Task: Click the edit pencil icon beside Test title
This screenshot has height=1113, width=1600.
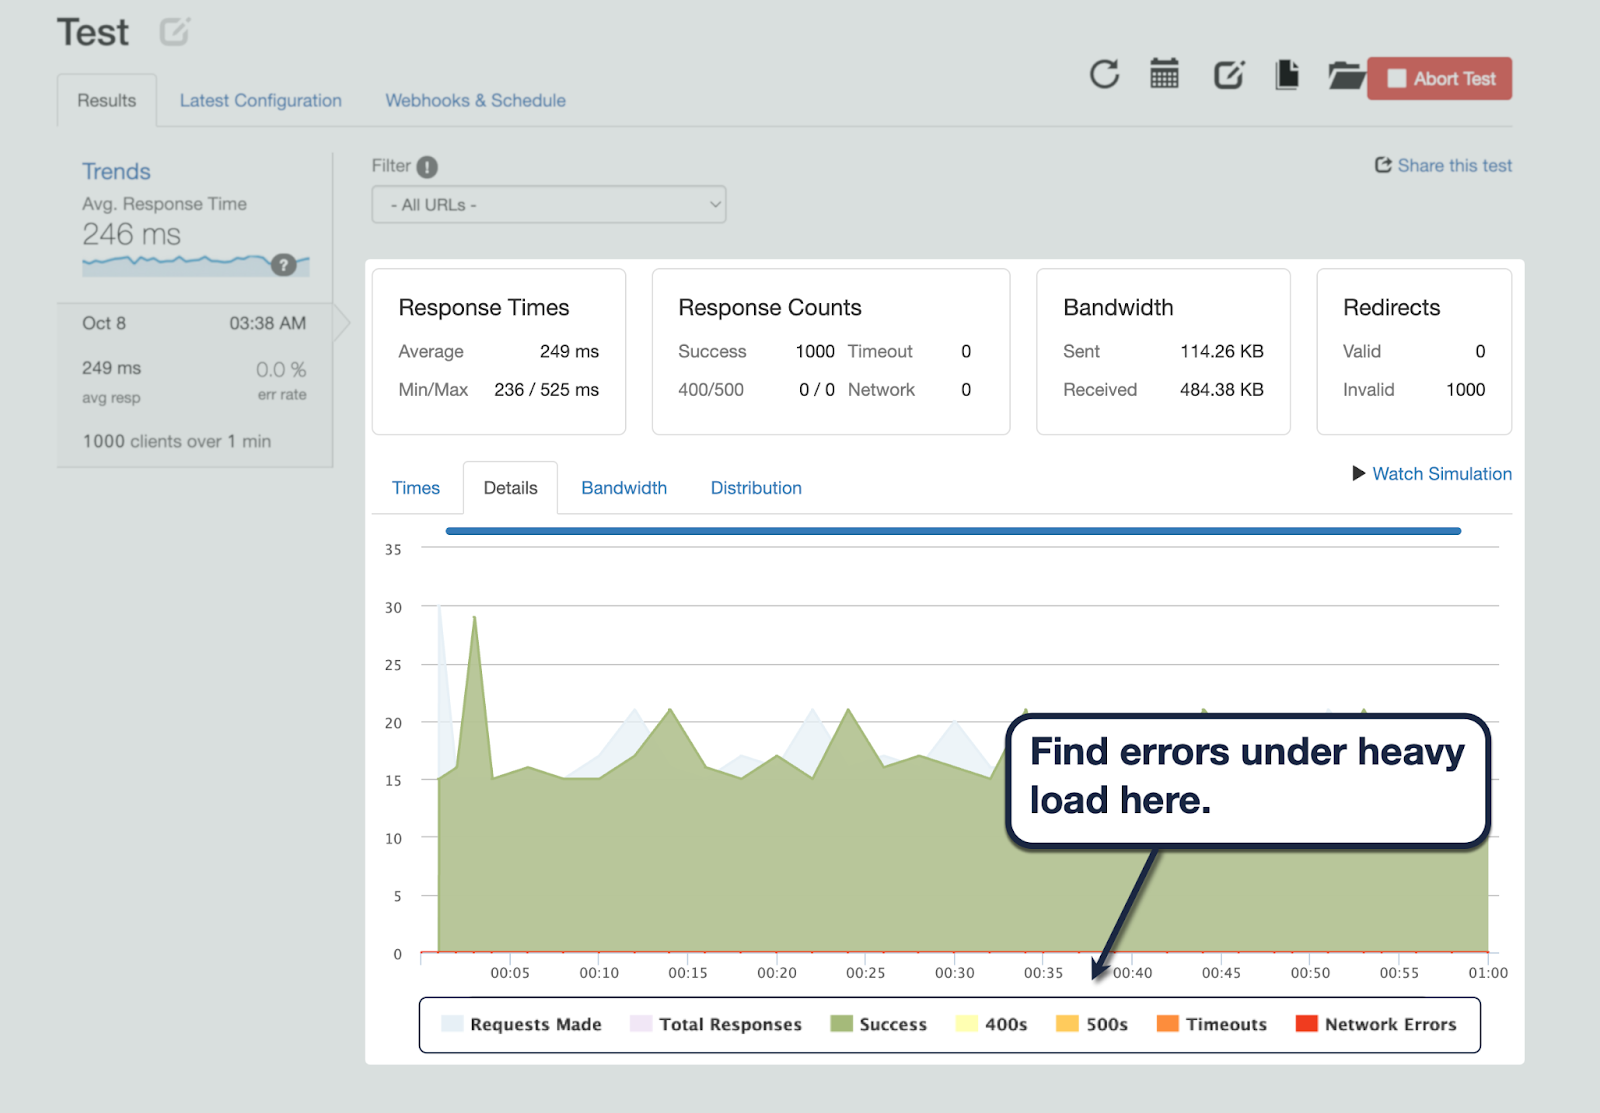Action: [x=174, y=32]
